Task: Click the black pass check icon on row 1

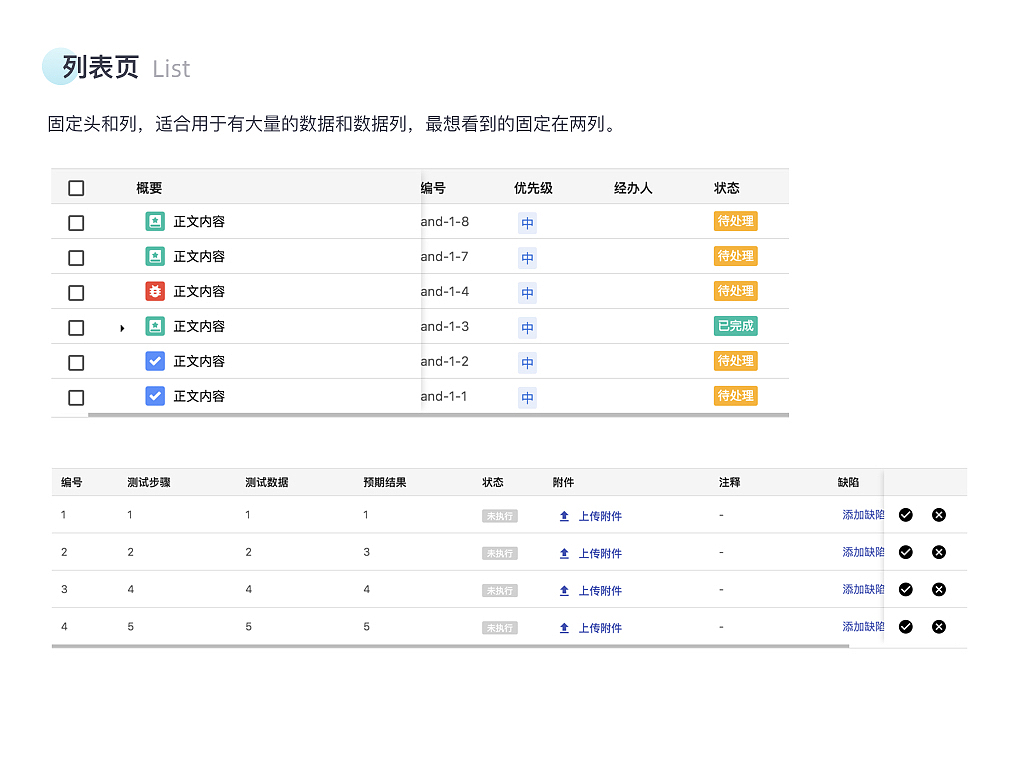Action: coord(905,514)
